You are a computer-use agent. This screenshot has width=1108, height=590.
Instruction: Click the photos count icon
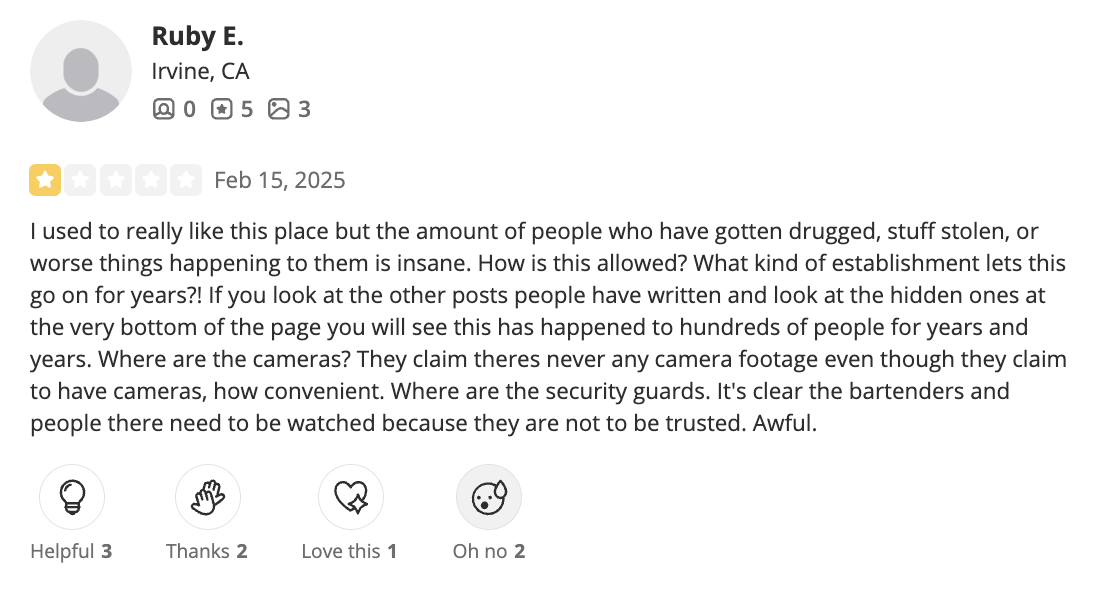pyautogui.click(x=279, y=109)
